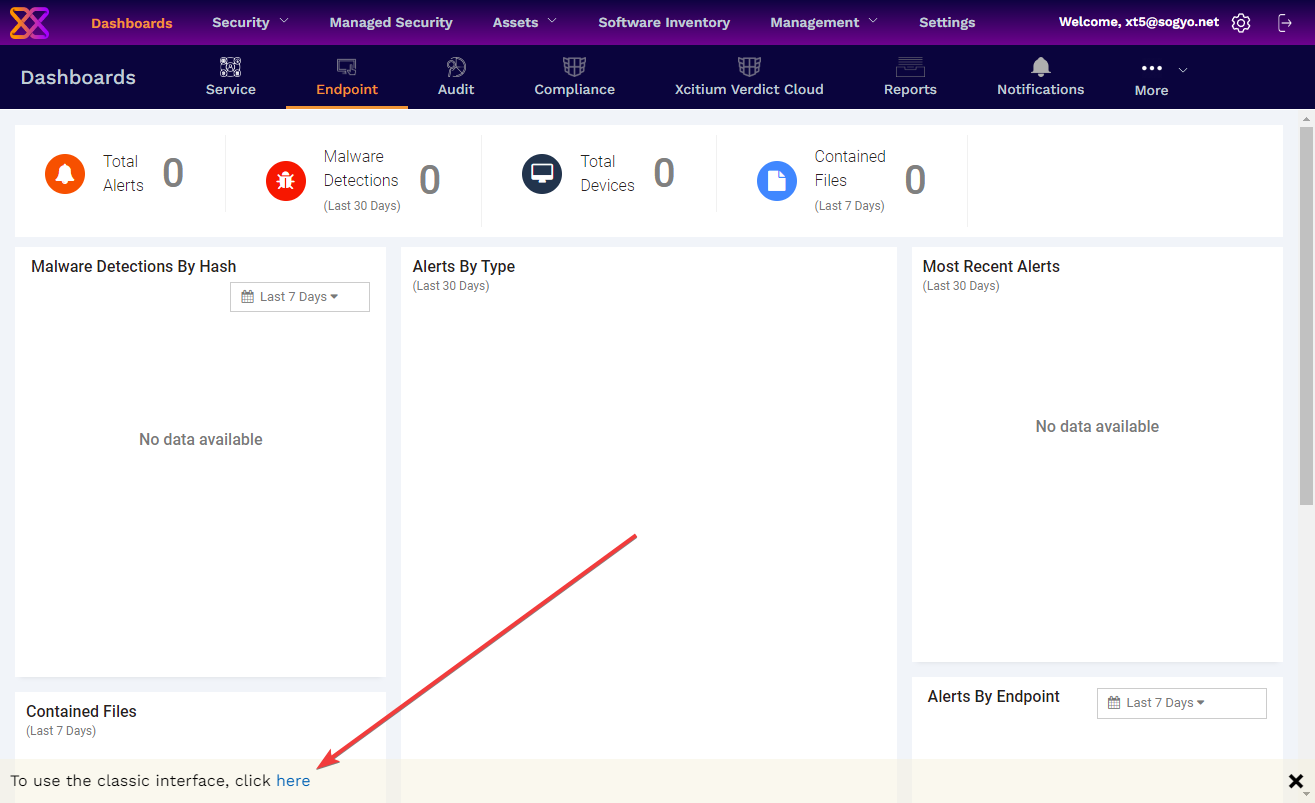Expand the Security menu
Image resolution: width=1315 pixels, height=803 pixels.
[250, 22]
